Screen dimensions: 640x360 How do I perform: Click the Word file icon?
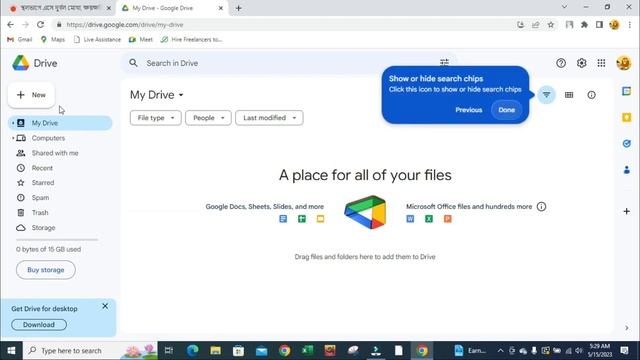410,219
